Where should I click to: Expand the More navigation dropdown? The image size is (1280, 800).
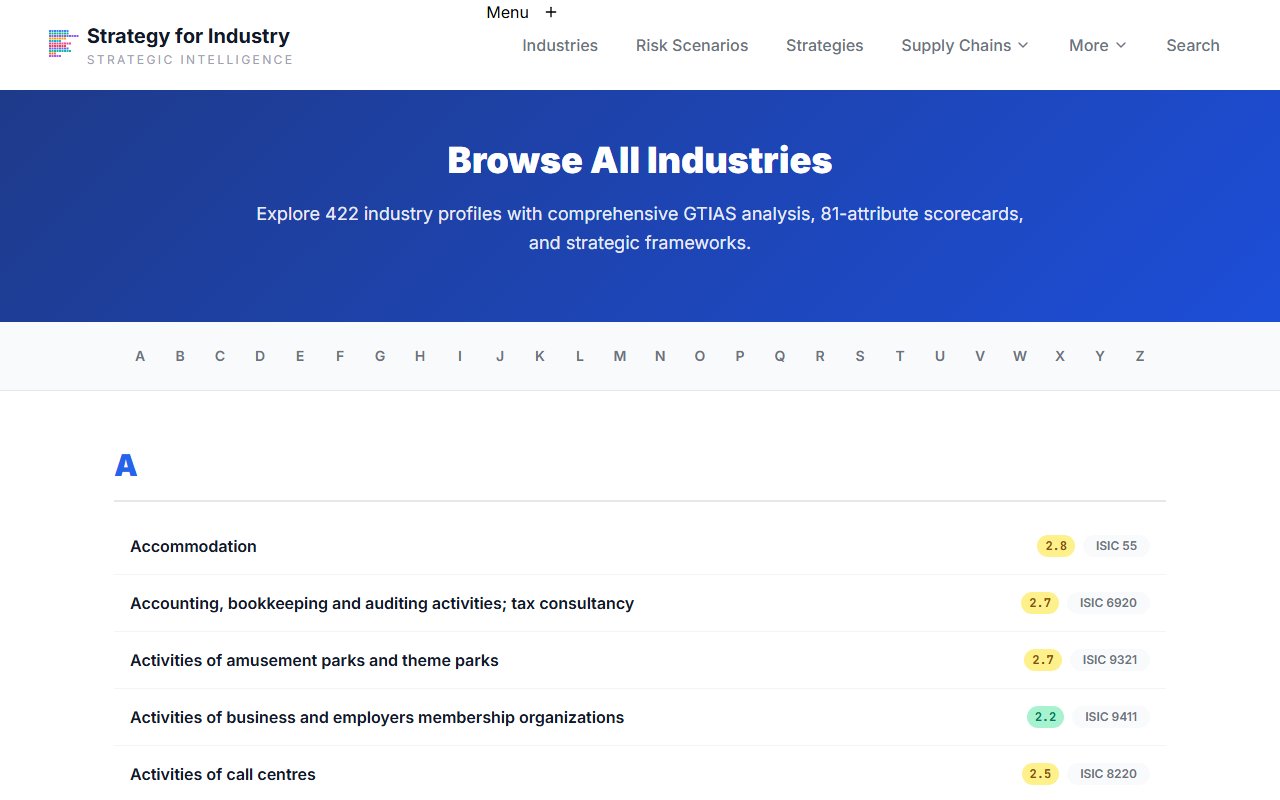coord(1097,45)
